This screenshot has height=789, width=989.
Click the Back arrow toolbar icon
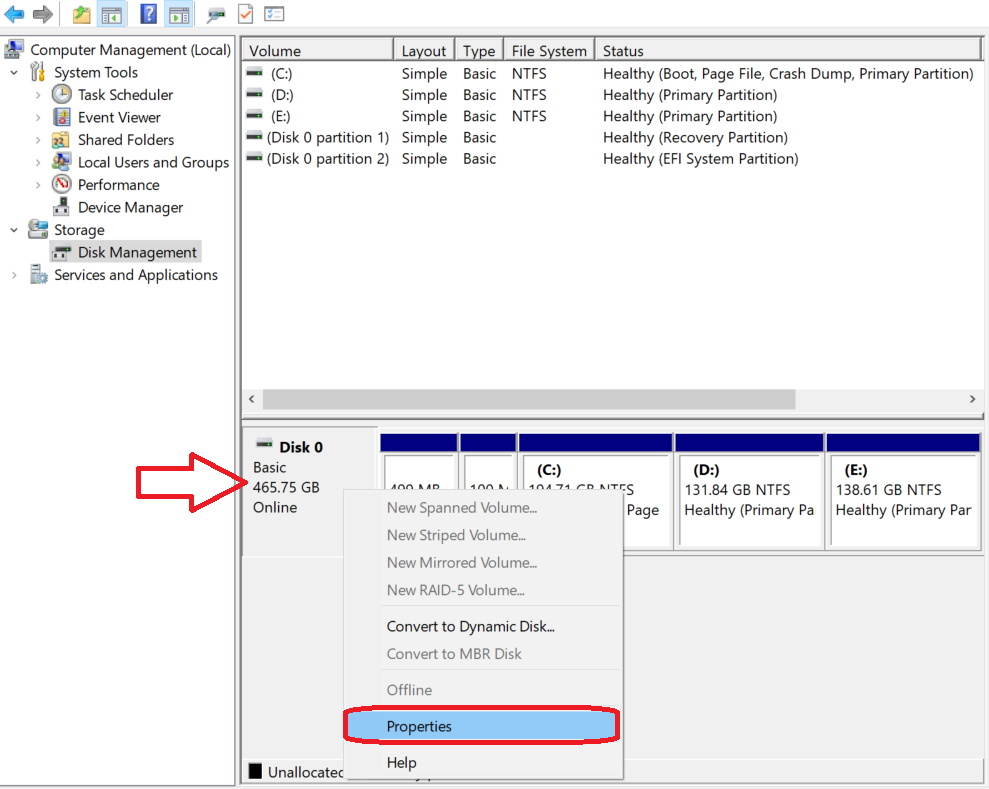pyautogui.click(x=14, y=14)
